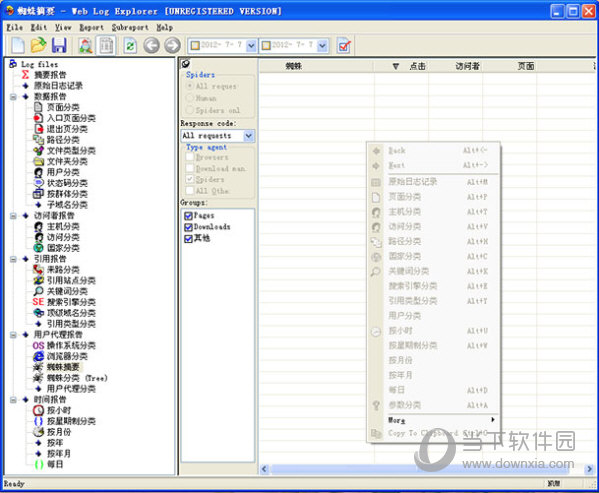Viewport: 599px width, 493px height.
Task: Click the red checkmark filter toolbar icon
Action: (x=344, y=46)
